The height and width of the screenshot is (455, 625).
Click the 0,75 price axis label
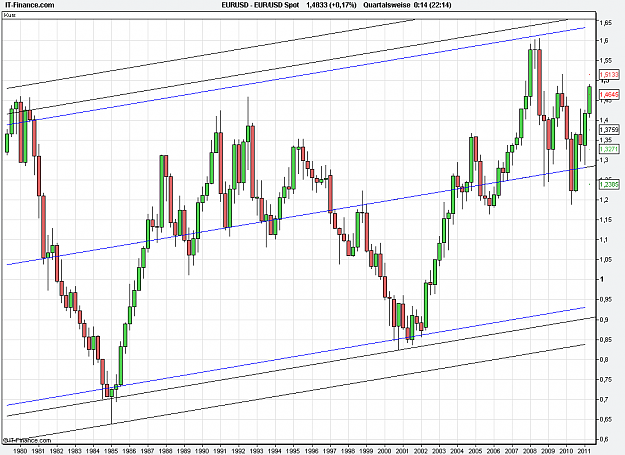pos(605,379)
